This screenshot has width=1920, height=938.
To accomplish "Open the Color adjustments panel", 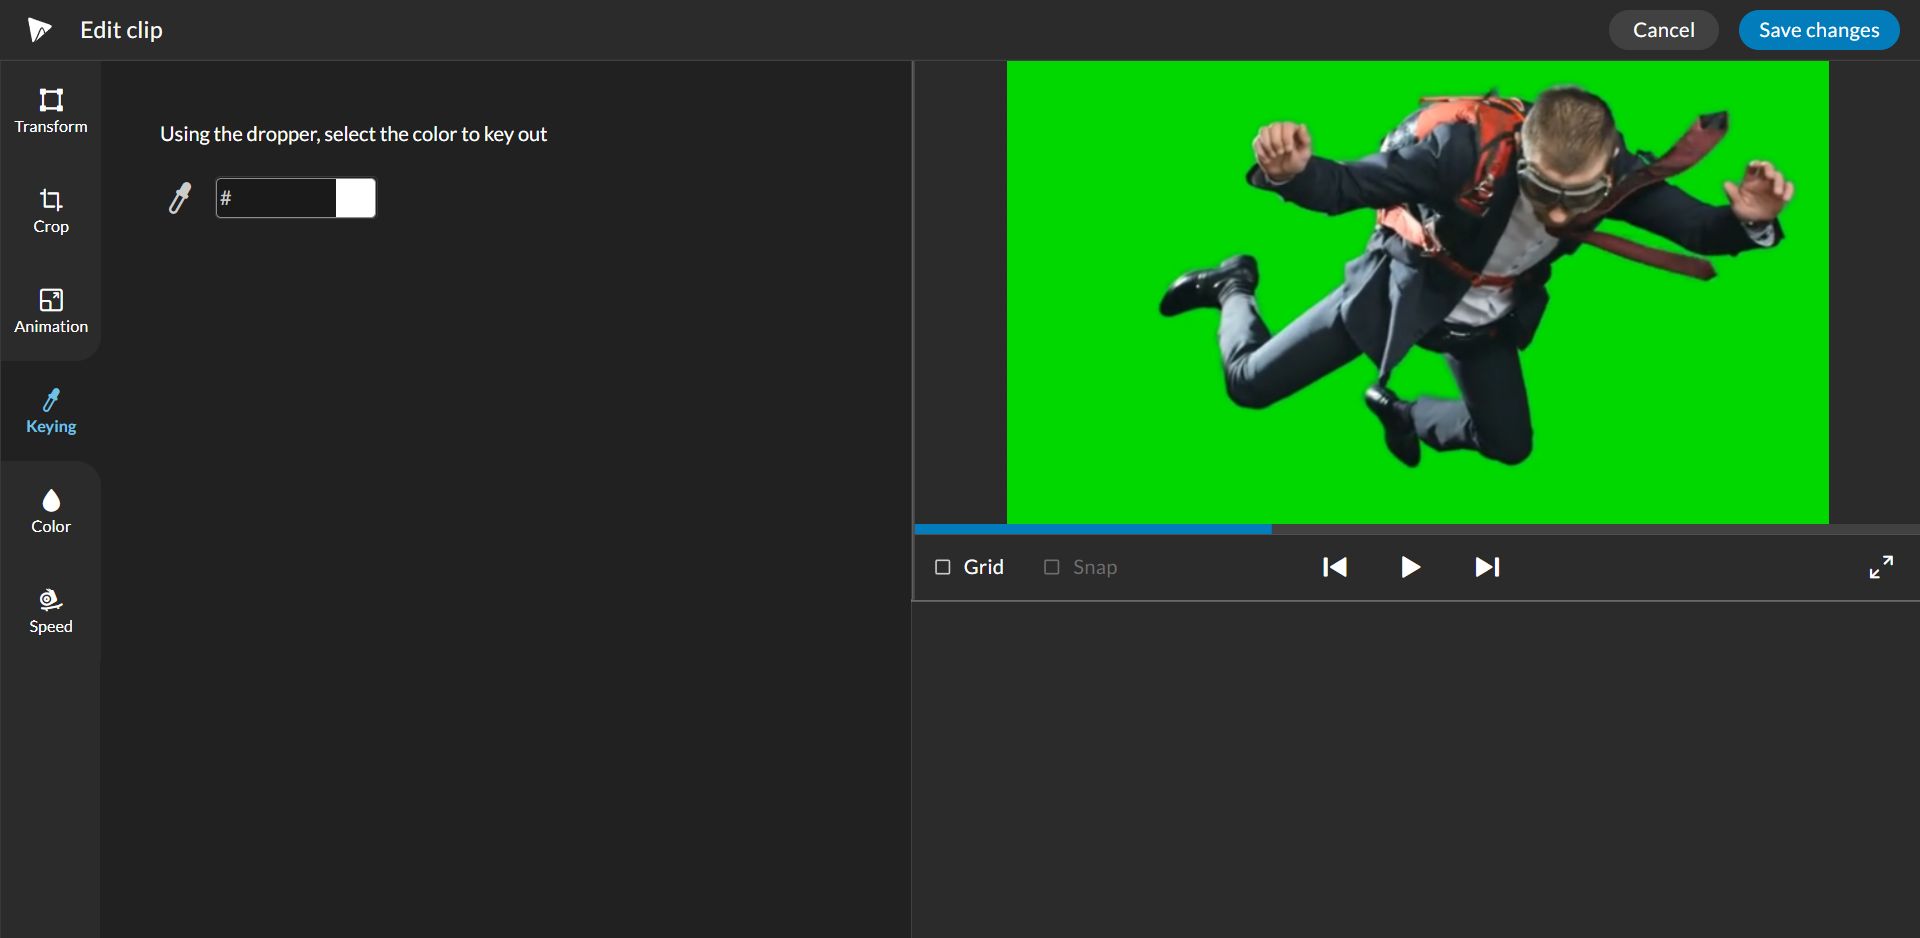I will pos(50,510).
